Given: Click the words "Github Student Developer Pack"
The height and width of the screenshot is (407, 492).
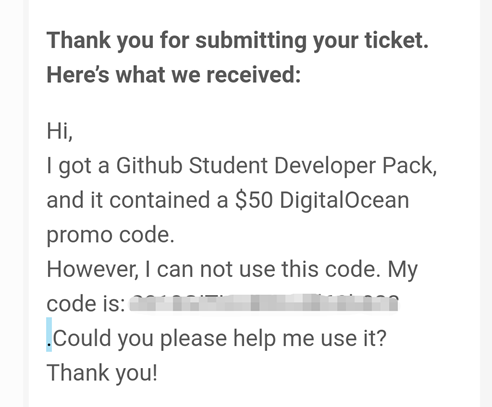Looking at the screenshot, I should point(275,166).
